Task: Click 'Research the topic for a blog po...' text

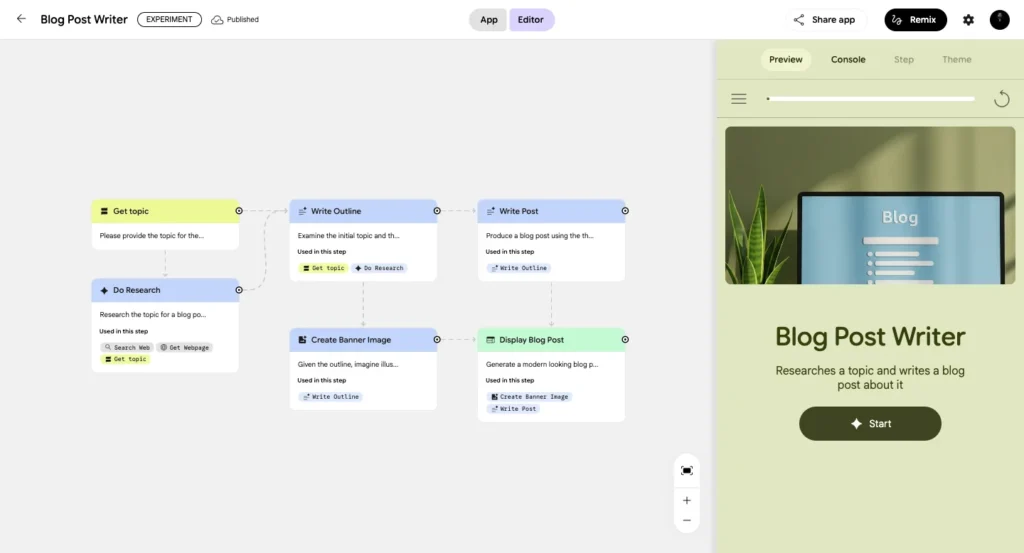Action: pos(152,315)
